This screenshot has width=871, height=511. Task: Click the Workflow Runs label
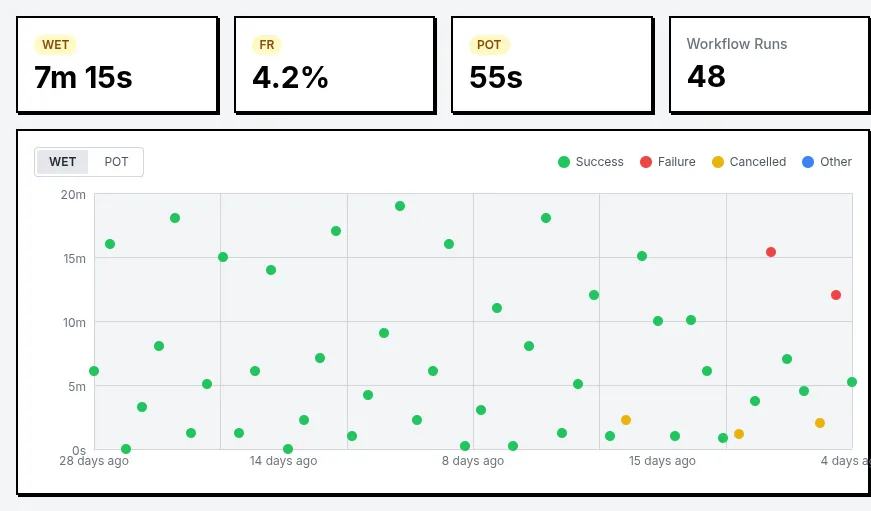[x=736, y=44]
